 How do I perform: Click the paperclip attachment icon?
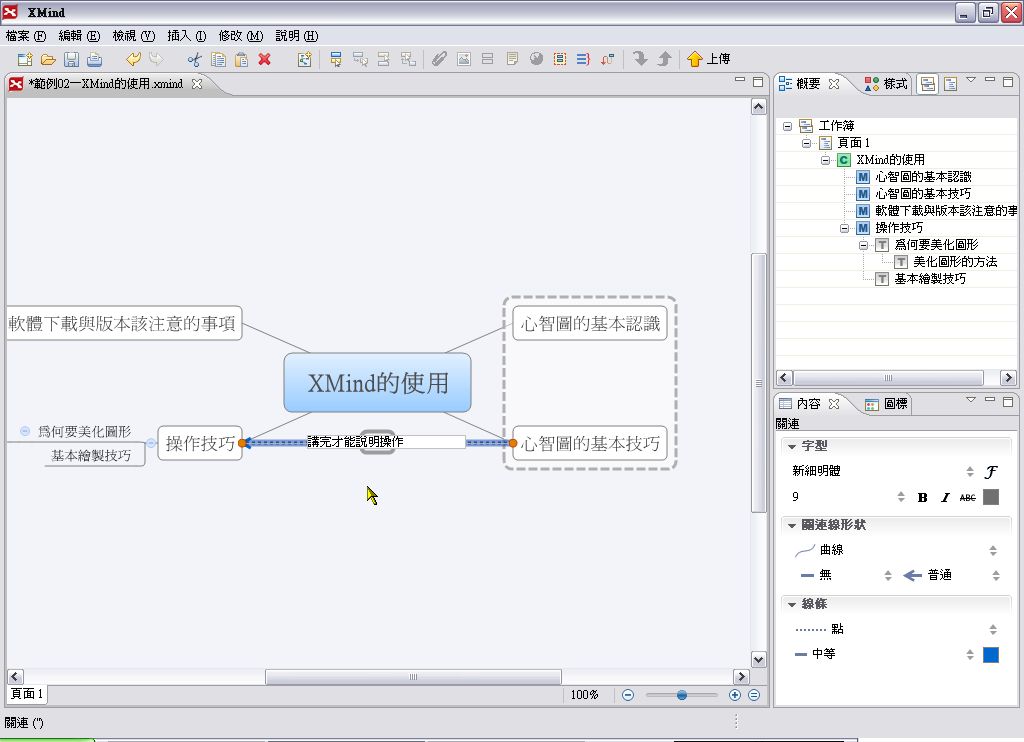(x=439, y=59)
